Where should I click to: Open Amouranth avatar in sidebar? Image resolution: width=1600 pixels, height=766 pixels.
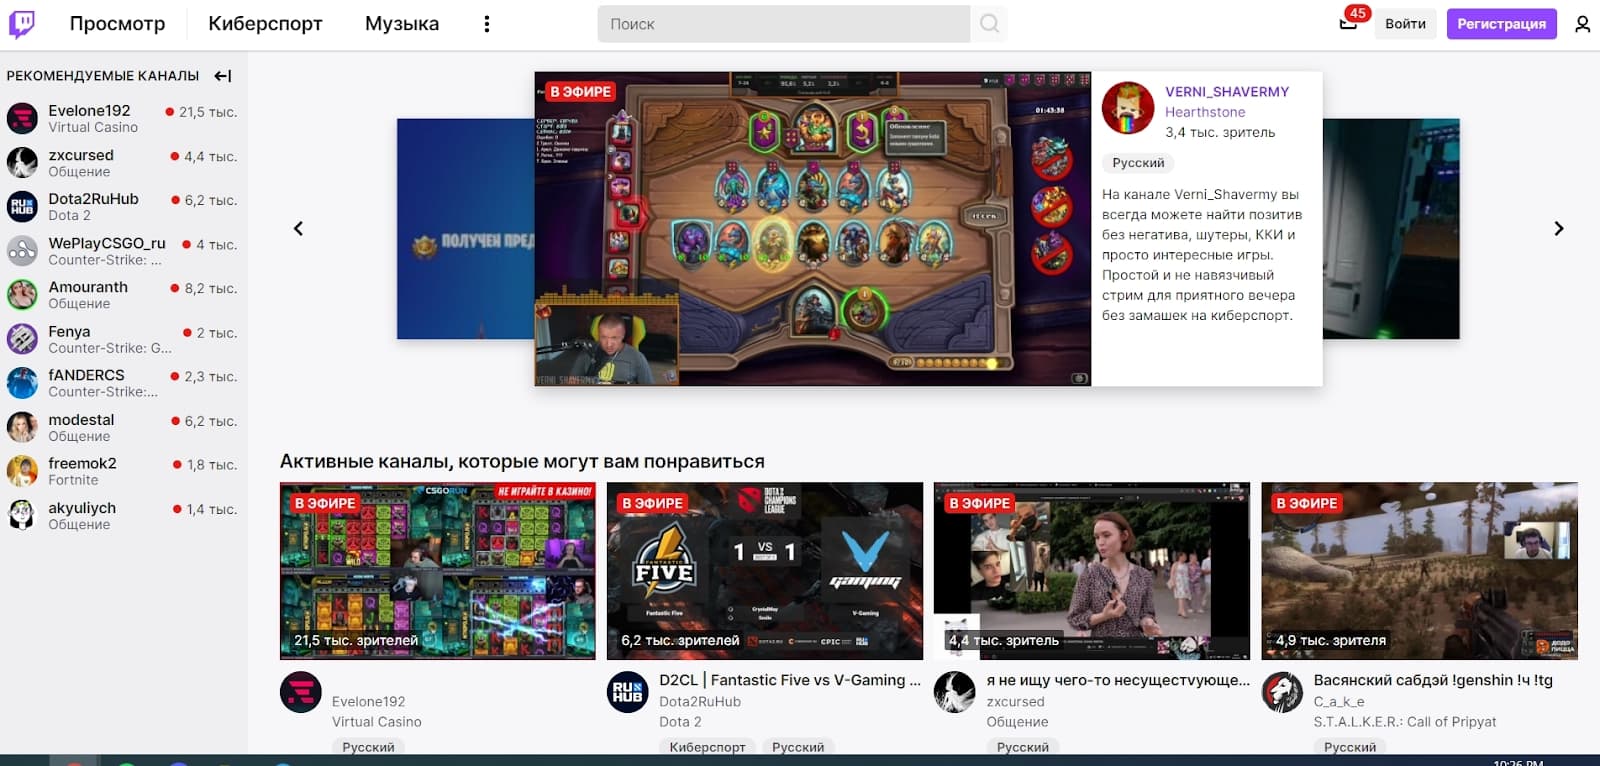tap(22, 294)
